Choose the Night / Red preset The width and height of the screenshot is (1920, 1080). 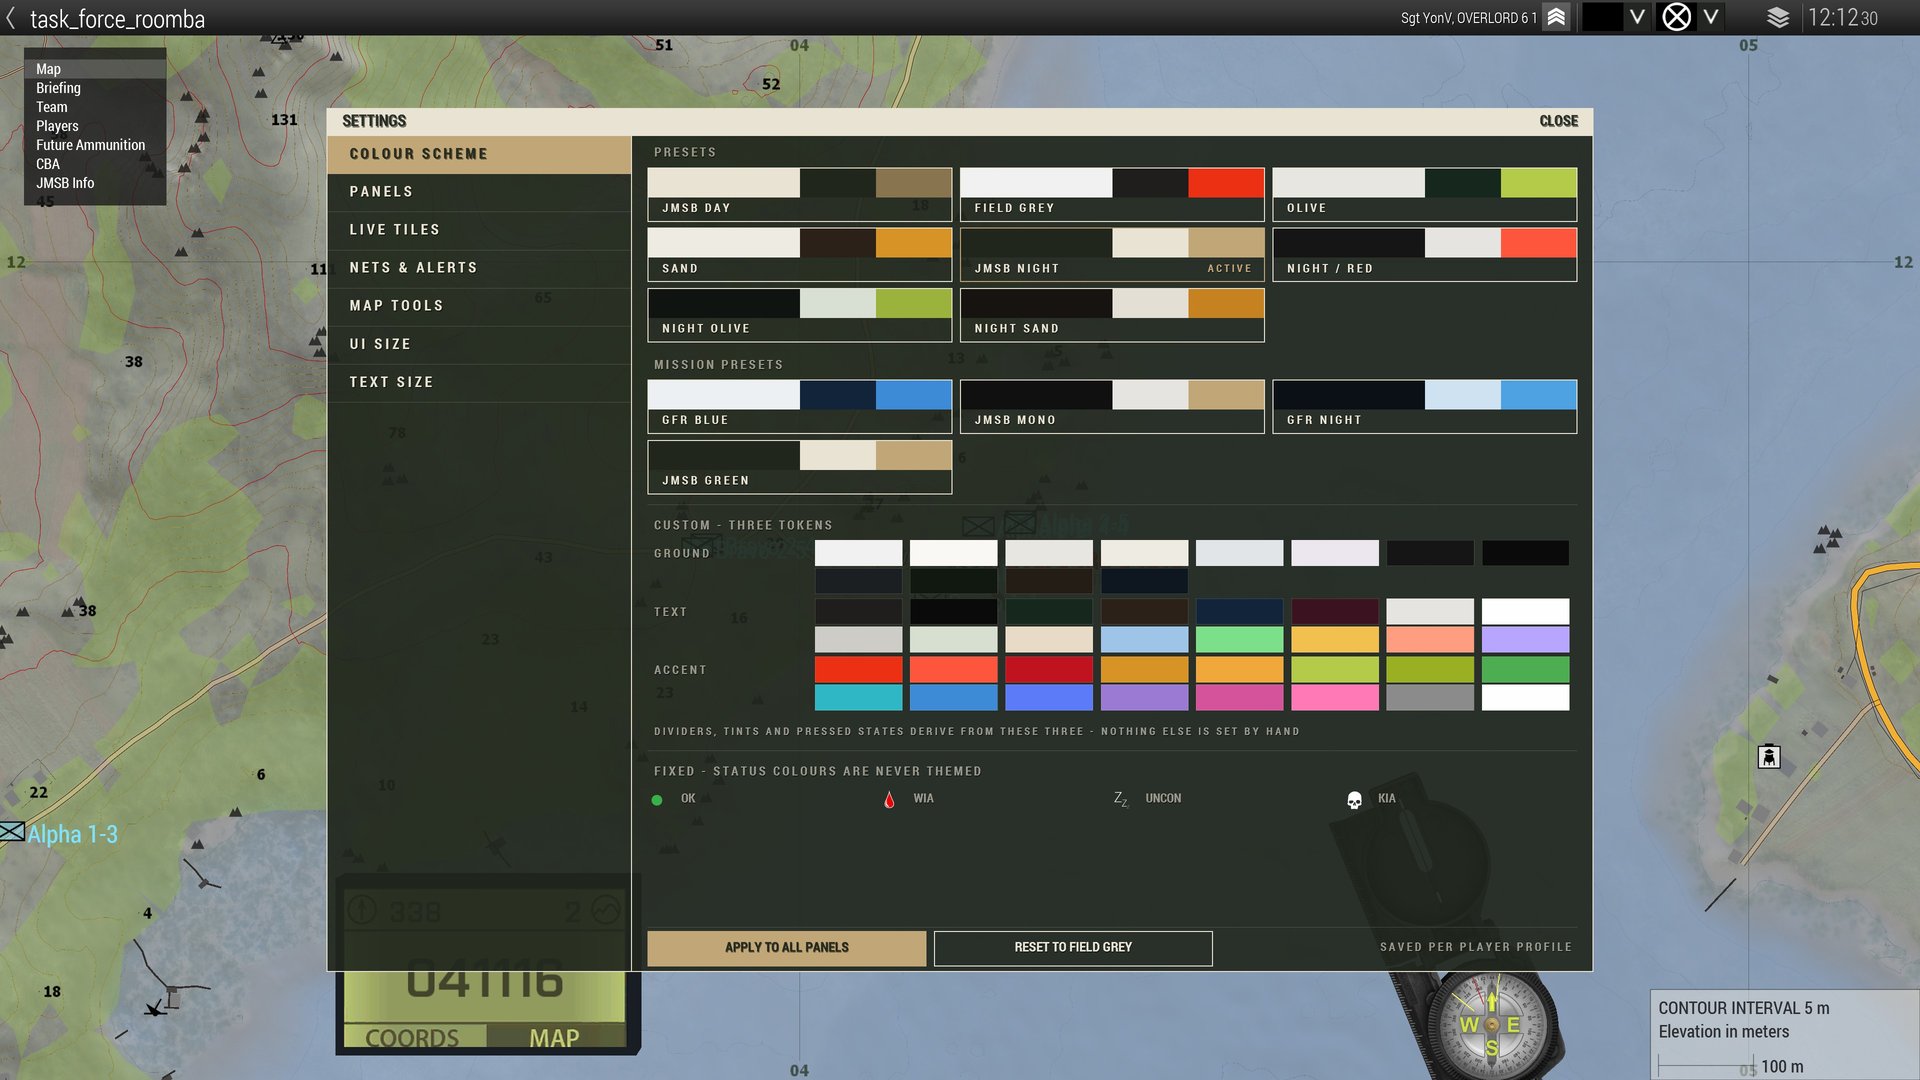pos(1424,254)
